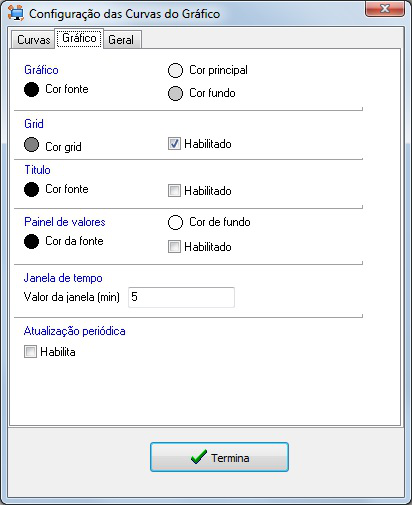Toggle Atualização periódica Habilita checkbox
This screenshot has width=412, height=505.
(30, 352)
